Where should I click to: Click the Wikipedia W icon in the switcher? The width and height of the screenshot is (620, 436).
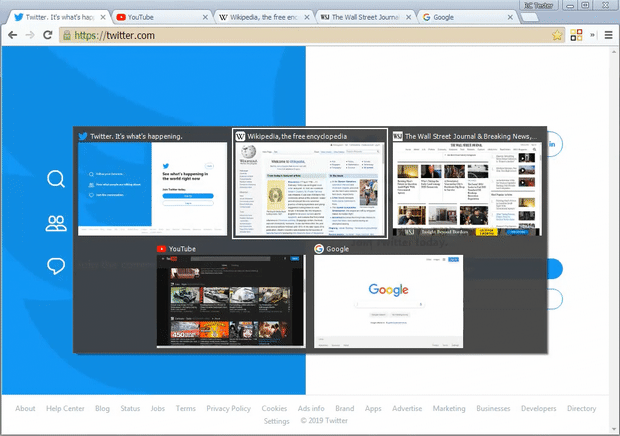[x=240, y=136]
